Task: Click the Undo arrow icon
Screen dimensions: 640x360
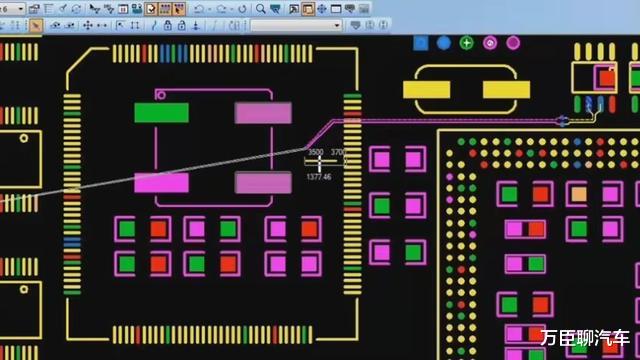Action: [198, 9]
